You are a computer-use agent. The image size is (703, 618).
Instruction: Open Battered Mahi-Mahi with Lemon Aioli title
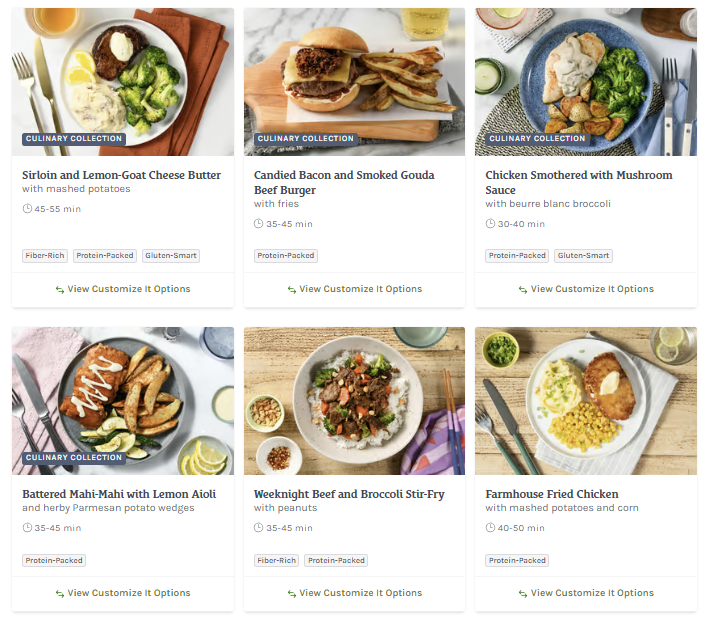119,494
